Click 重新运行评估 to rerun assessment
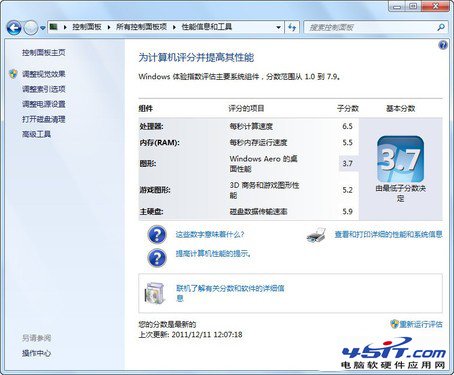Viewport: 454px width, 375px height. click(x=421, y=324)
